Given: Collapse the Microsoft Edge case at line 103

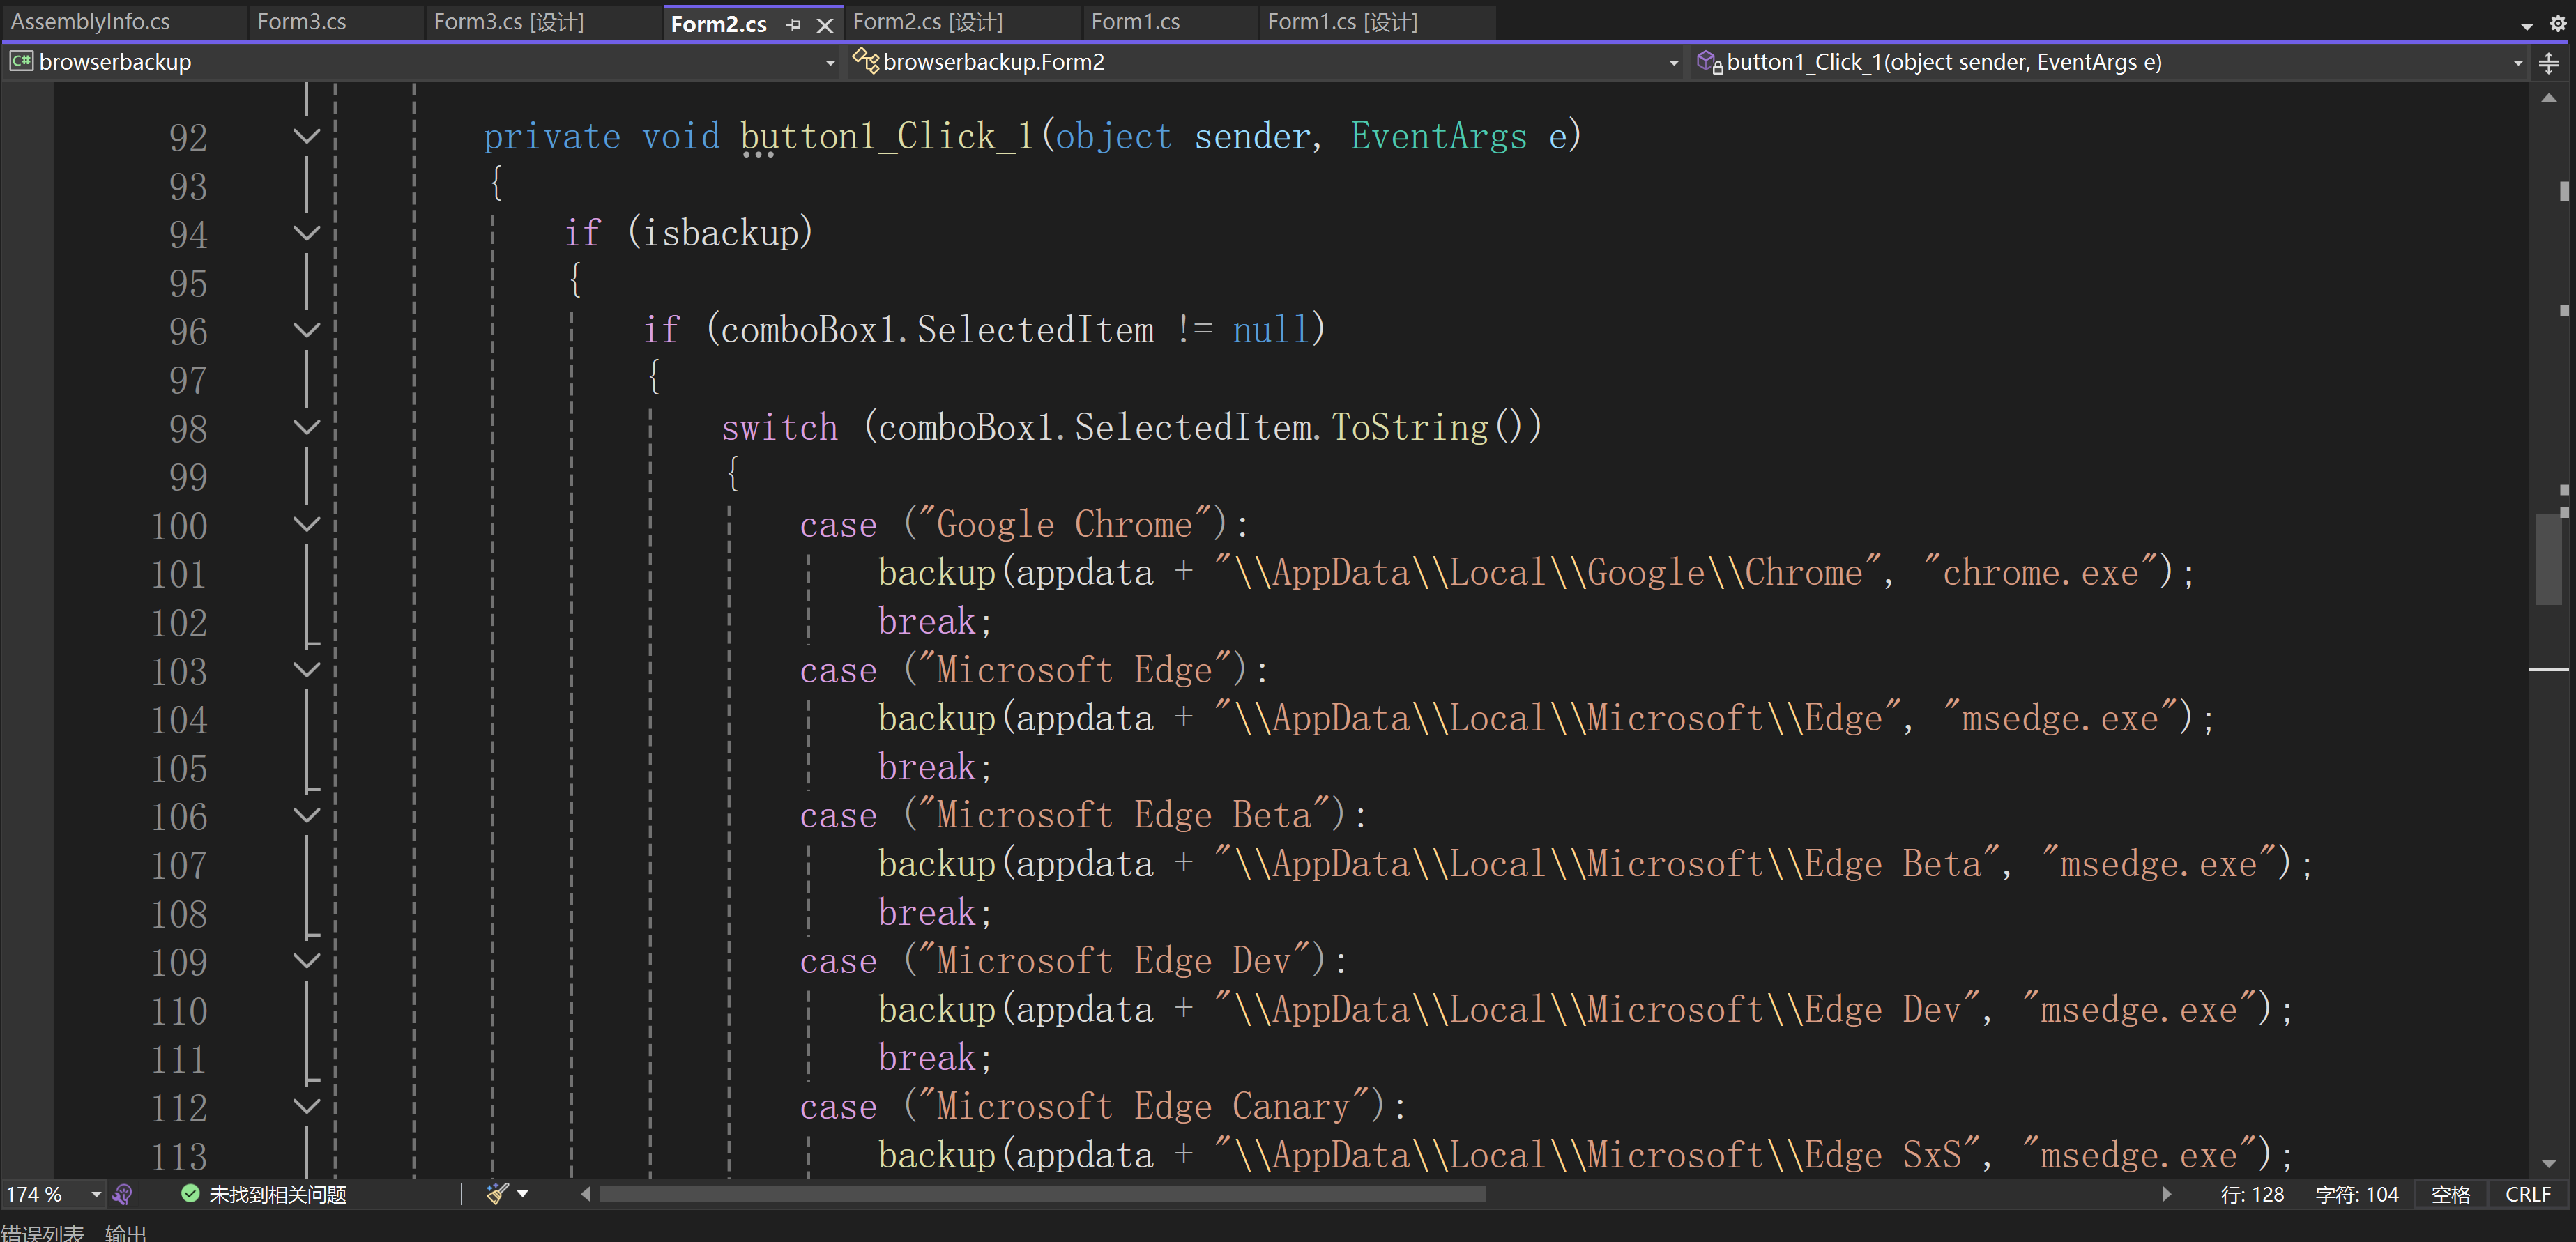Looking at the screenshot, I should click(x=307, y=670).
